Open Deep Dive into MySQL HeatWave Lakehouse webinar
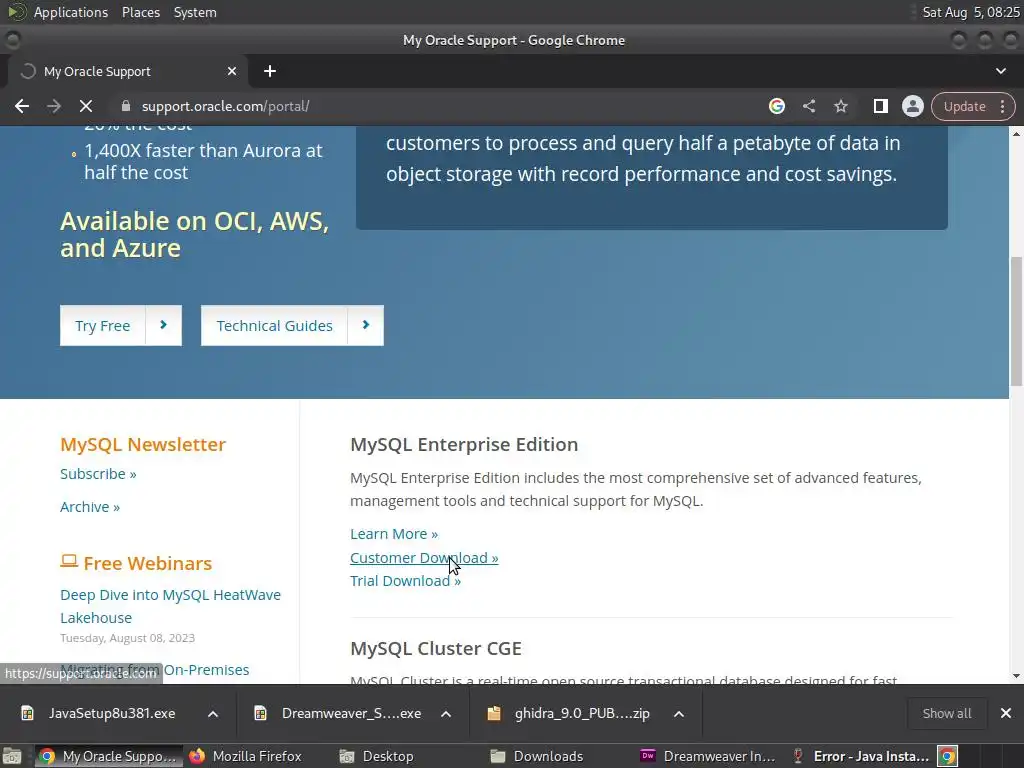Viewport: 1024px width, 768px height. tap(170, 606)
